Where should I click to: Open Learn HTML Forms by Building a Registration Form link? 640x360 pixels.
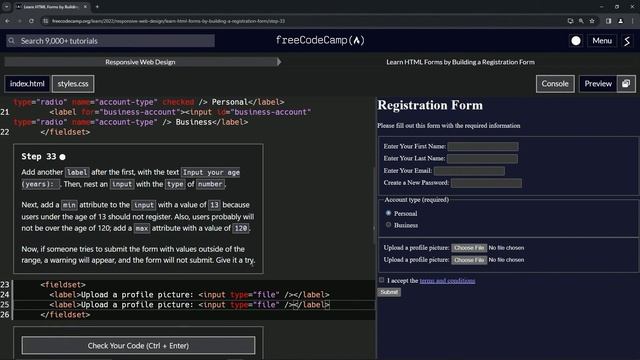460,62
